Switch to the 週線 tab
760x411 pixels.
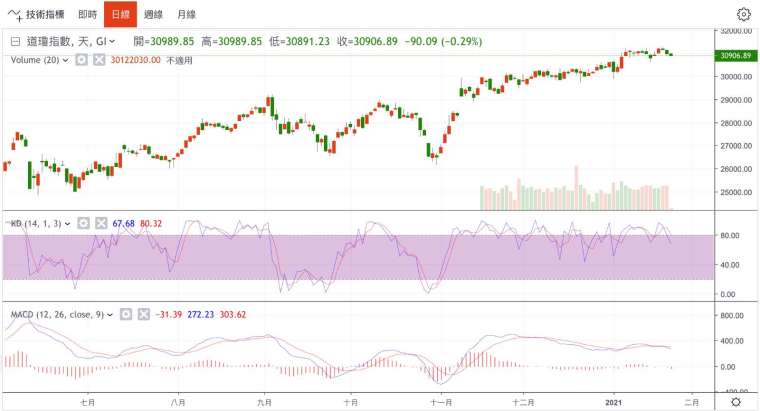[153, 15]
